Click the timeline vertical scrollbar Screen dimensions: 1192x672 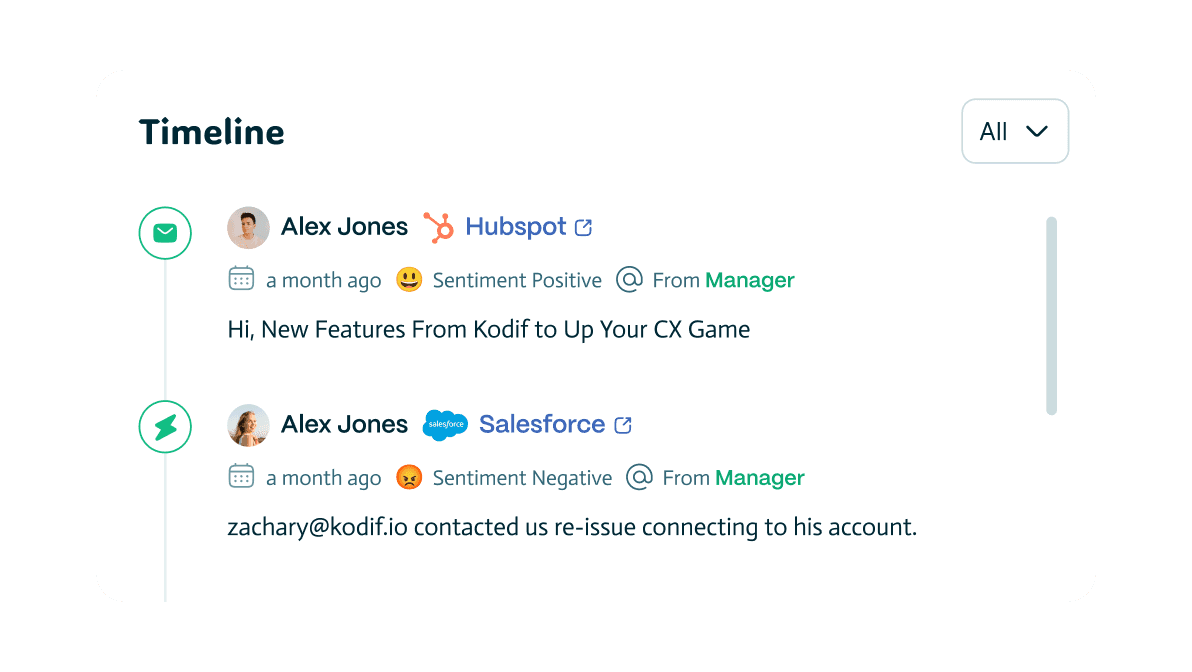pos(1051,315)
